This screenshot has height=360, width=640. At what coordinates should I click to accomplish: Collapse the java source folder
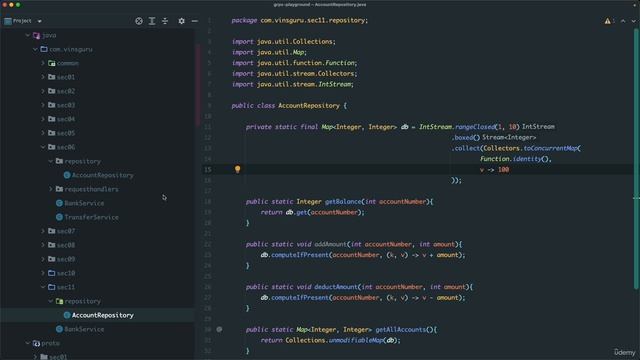(x=28, y=36)
